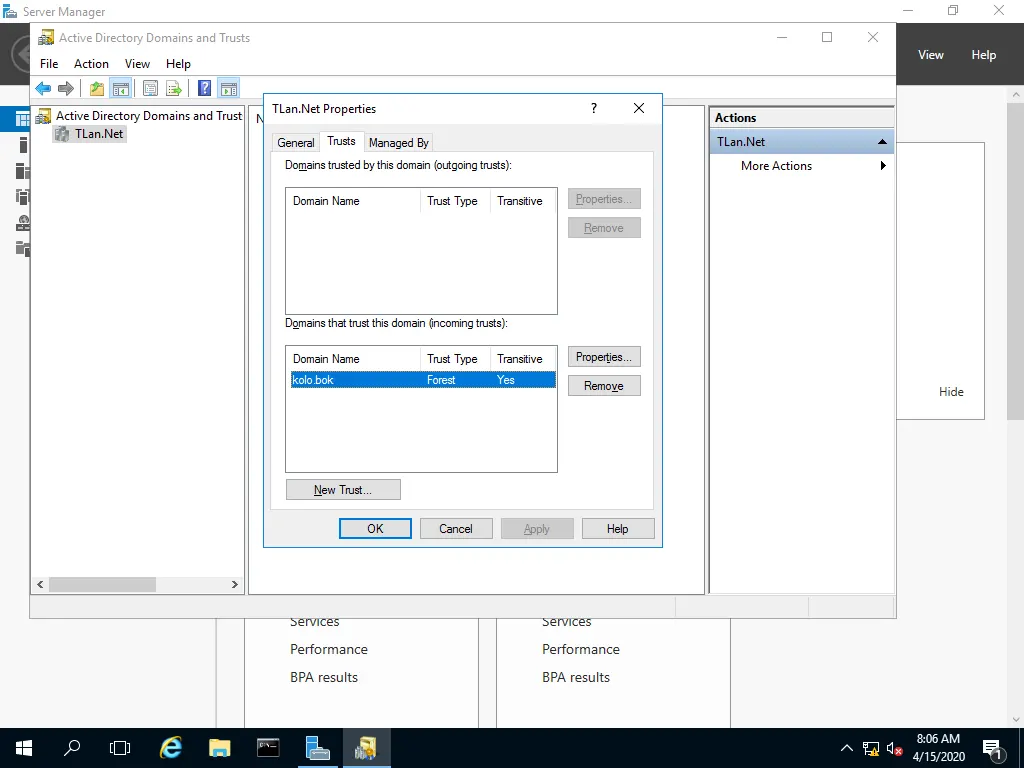Select the Trusts tab
The height and width of the screenshot is (768, 1024).
(x=342, y=141)
